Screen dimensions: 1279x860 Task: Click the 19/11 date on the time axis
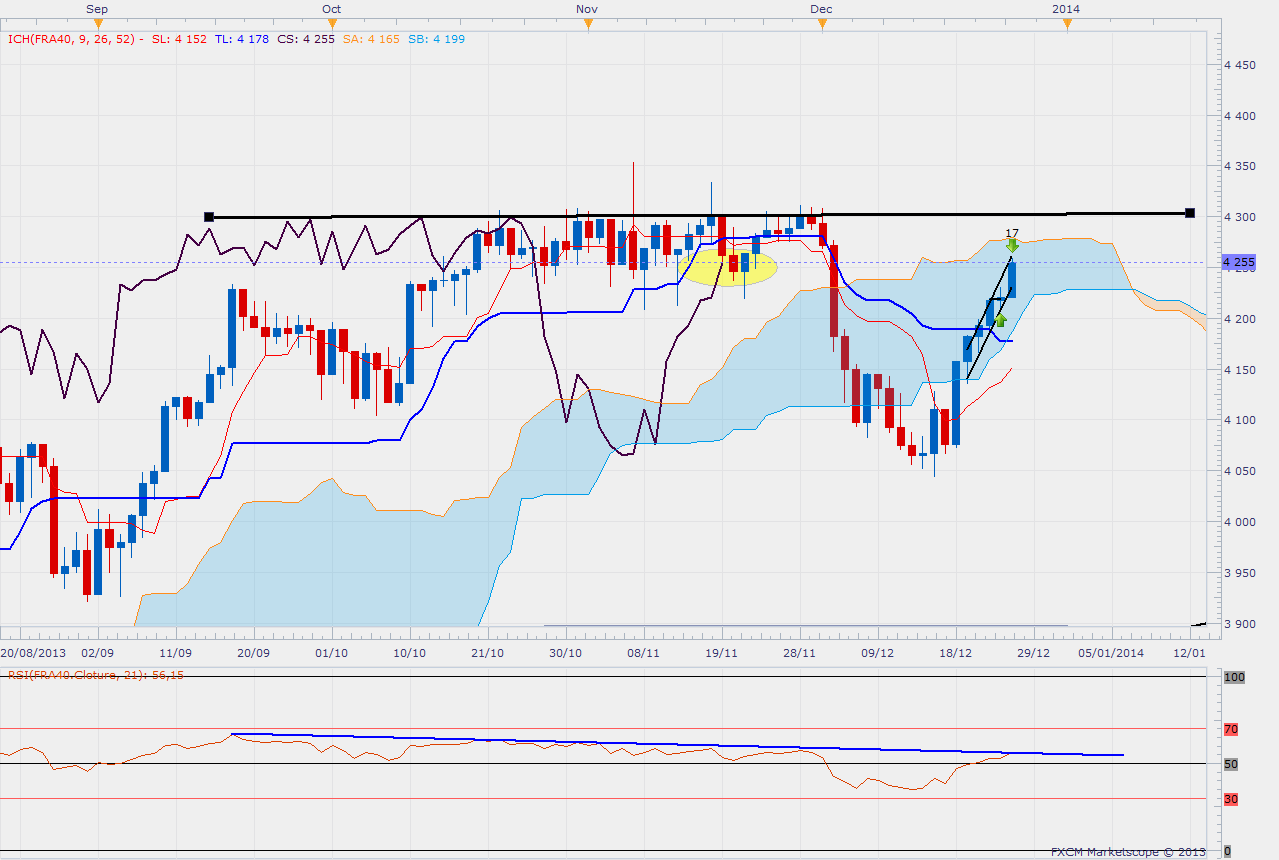click(722, 653)
